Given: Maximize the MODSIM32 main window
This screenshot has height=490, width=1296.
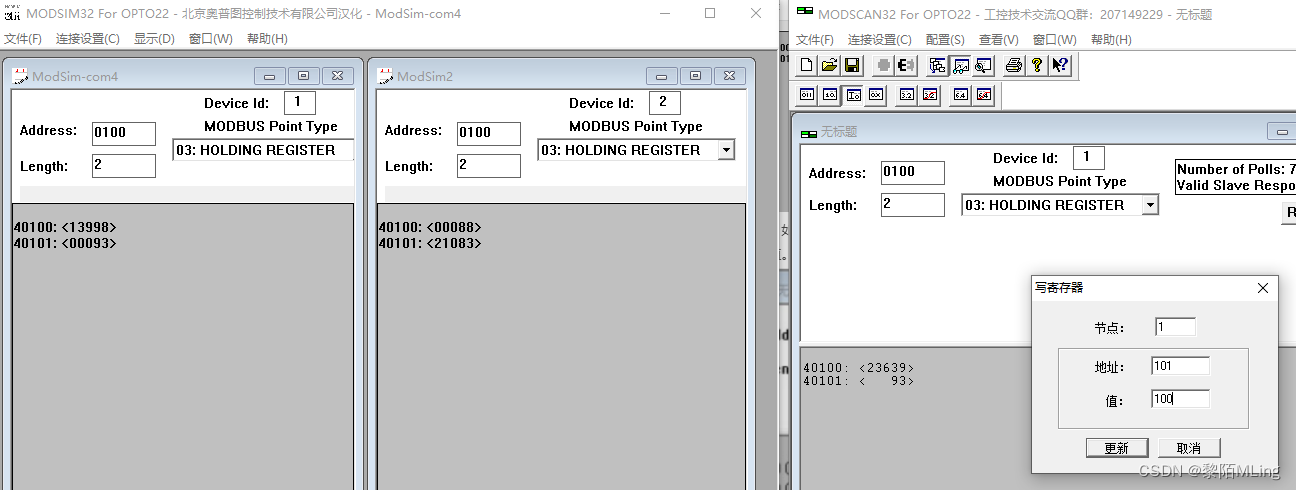Looking at the screenshot, I should coord(710,13).
